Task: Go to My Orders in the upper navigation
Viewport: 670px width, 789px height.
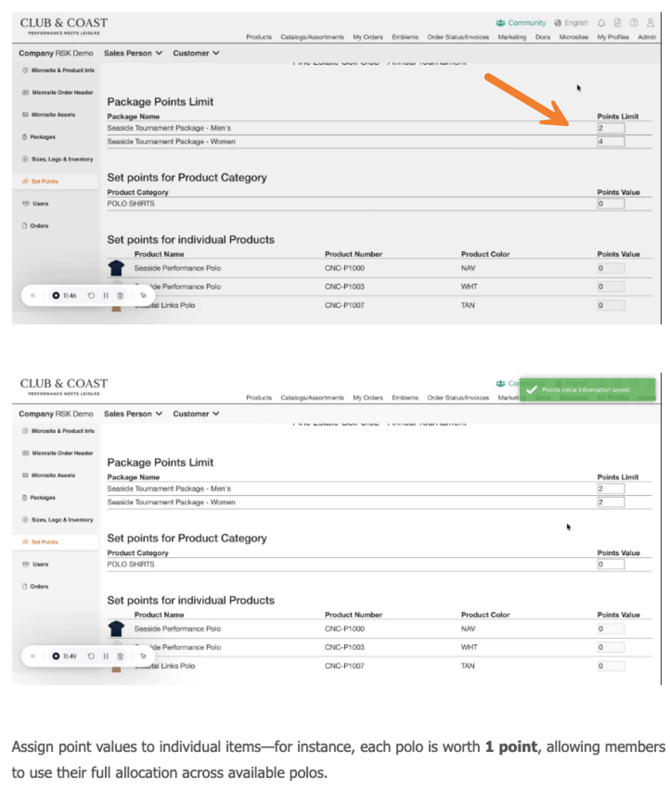Action: (368, 37)
